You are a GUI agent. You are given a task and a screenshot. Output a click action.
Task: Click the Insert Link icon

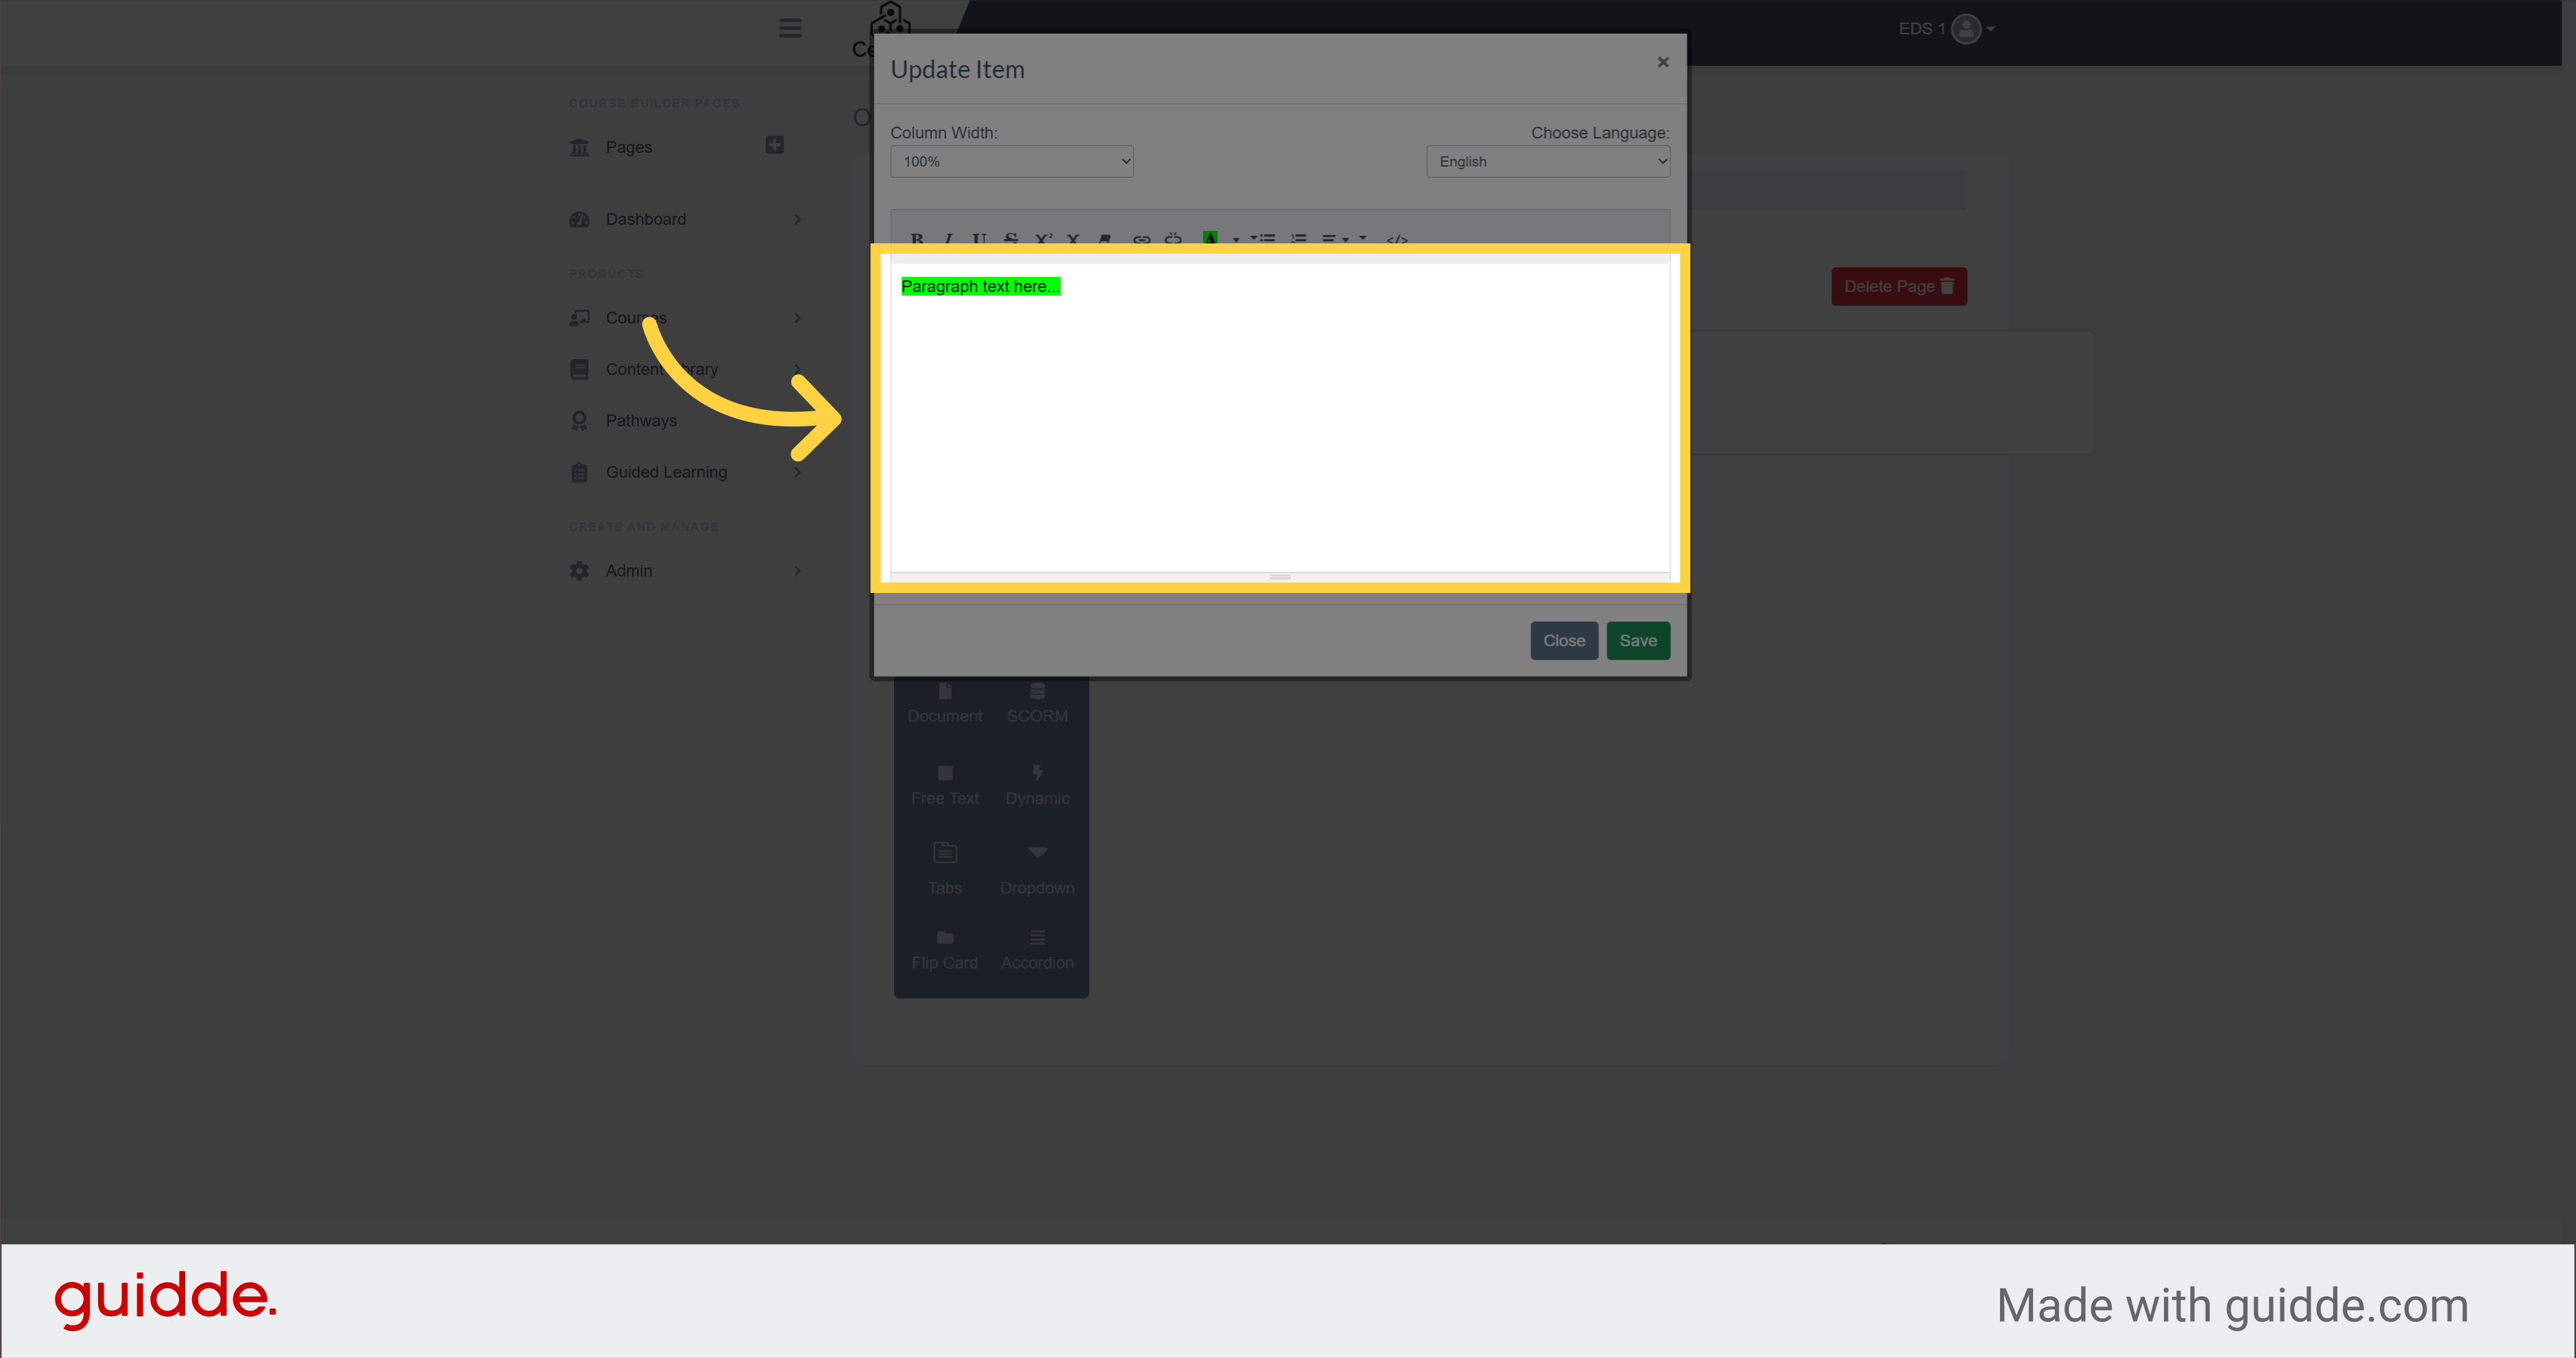click(1140, 239)
